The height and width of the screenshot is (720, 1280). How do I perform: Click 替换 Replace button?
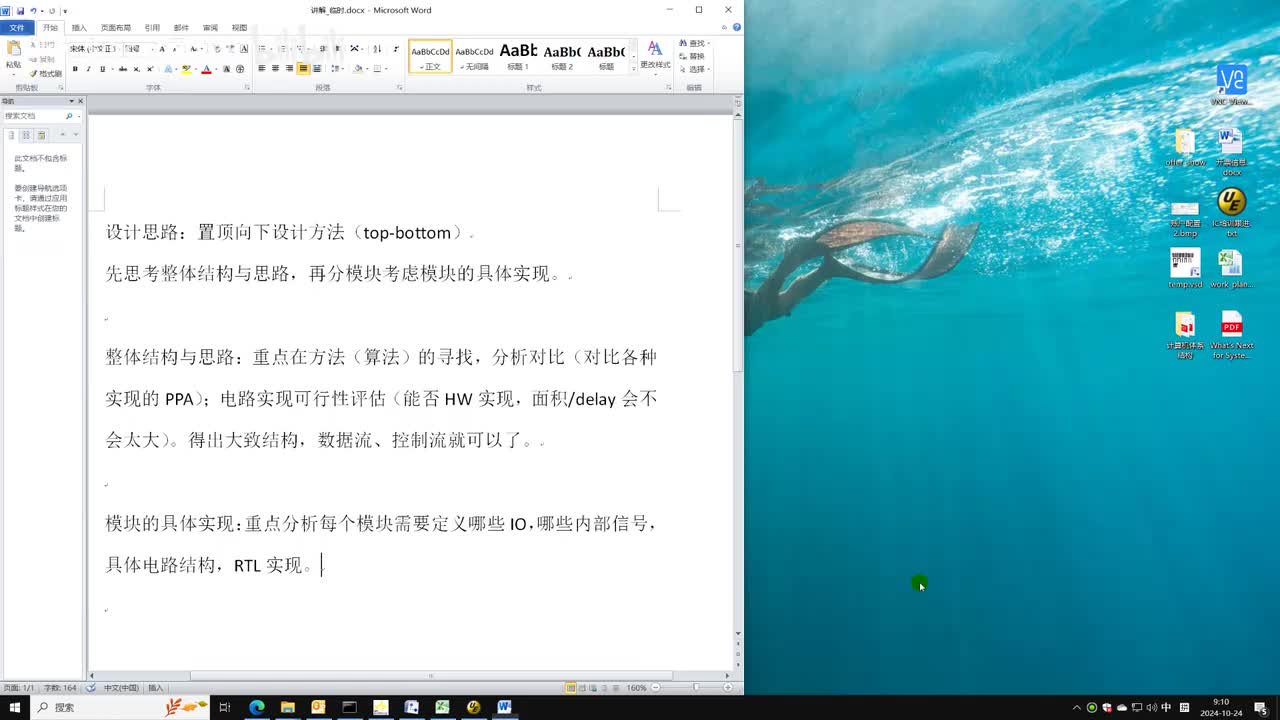tap(691, 56)
